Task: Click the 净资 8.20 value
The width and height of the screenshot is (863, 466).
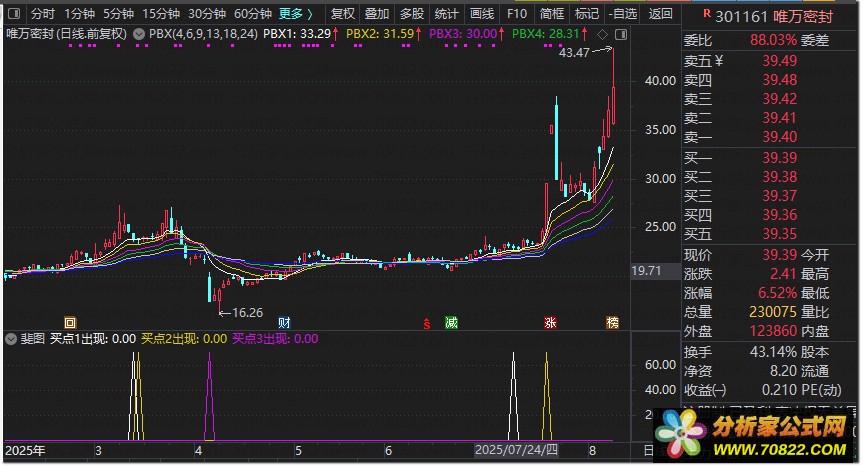Action: point(783,371)
